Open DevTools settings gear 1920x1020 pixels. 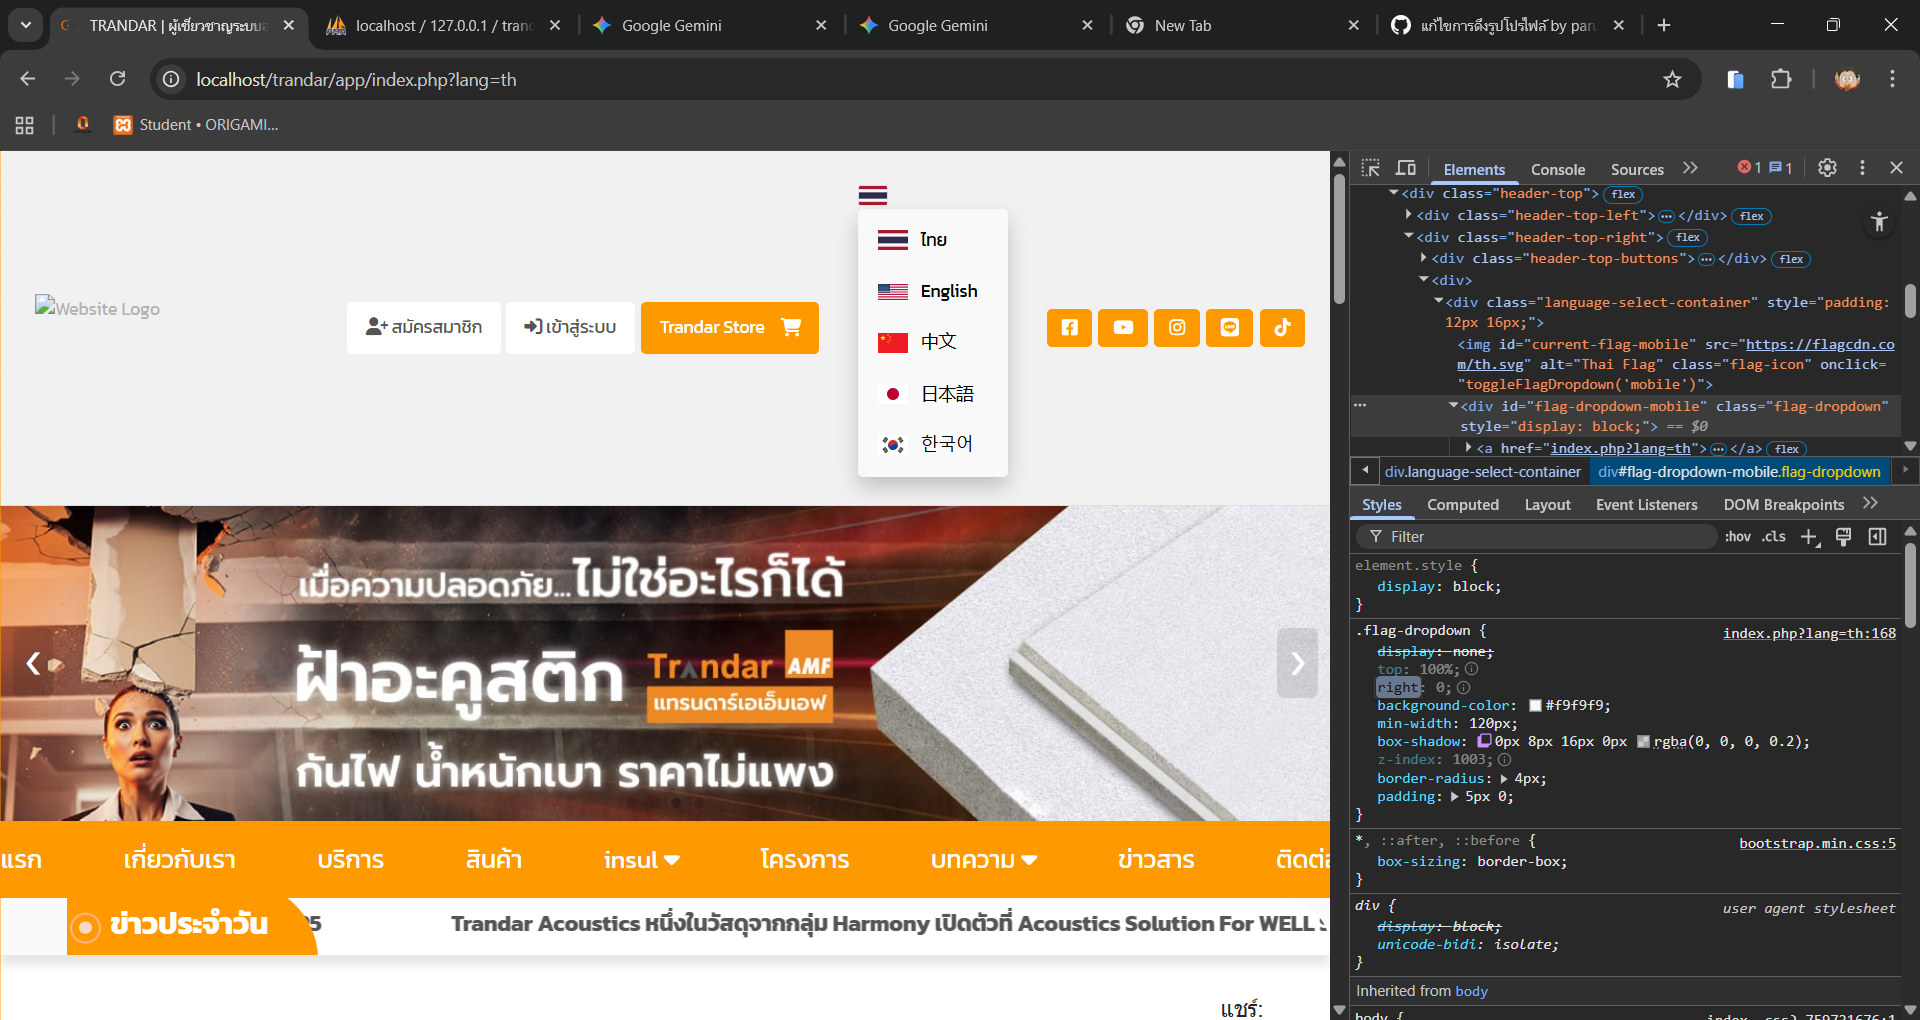pyautogui.click(x=1827, y=168)
